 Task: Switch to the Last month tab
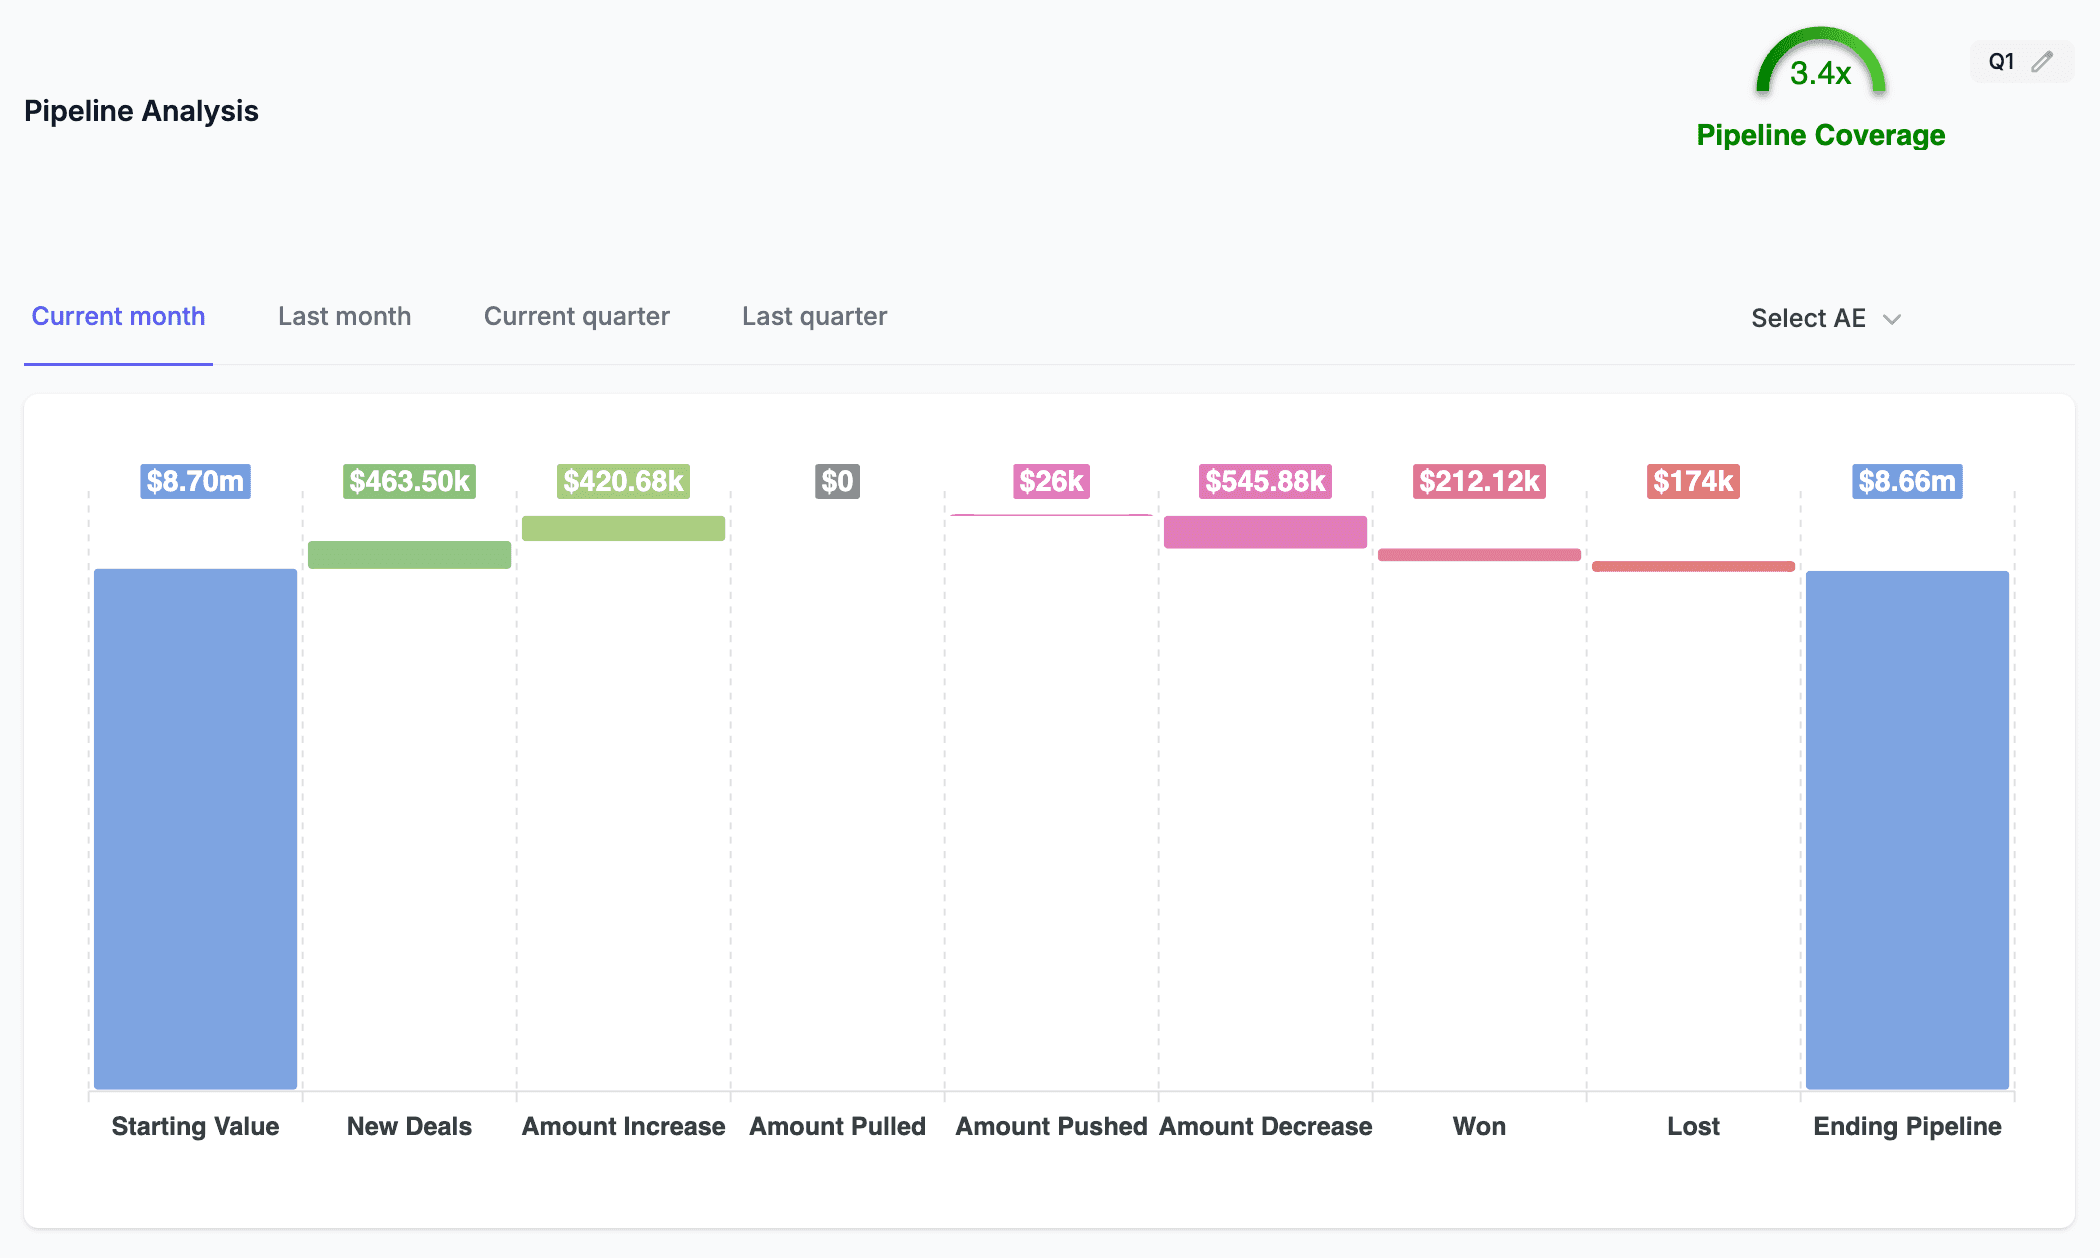(x=344, y=316)
